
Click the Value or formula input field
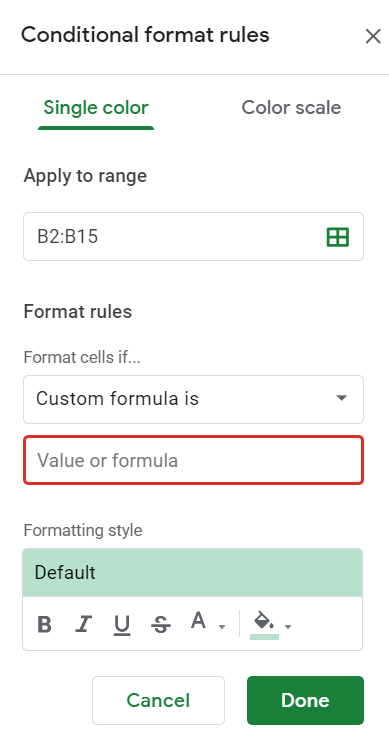coord(193,460)
